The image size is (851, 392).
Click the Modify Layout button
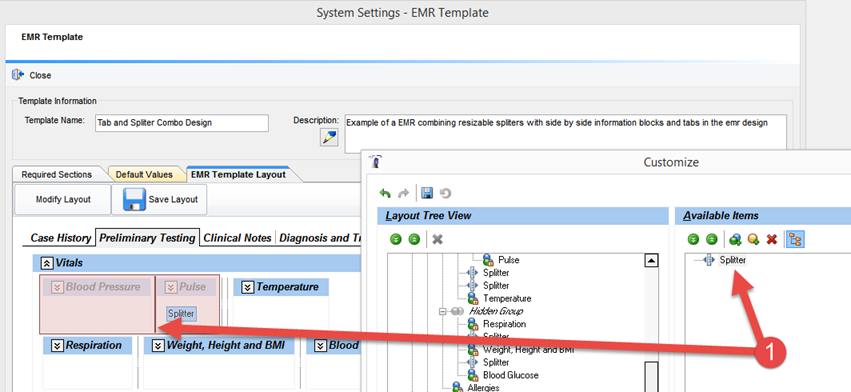(x=63, y=199)
